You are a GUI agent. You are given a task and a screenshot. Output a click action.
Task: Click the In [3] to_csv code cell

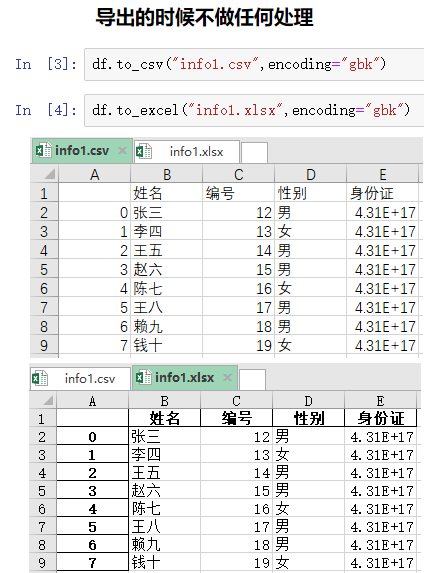point(254,64)
